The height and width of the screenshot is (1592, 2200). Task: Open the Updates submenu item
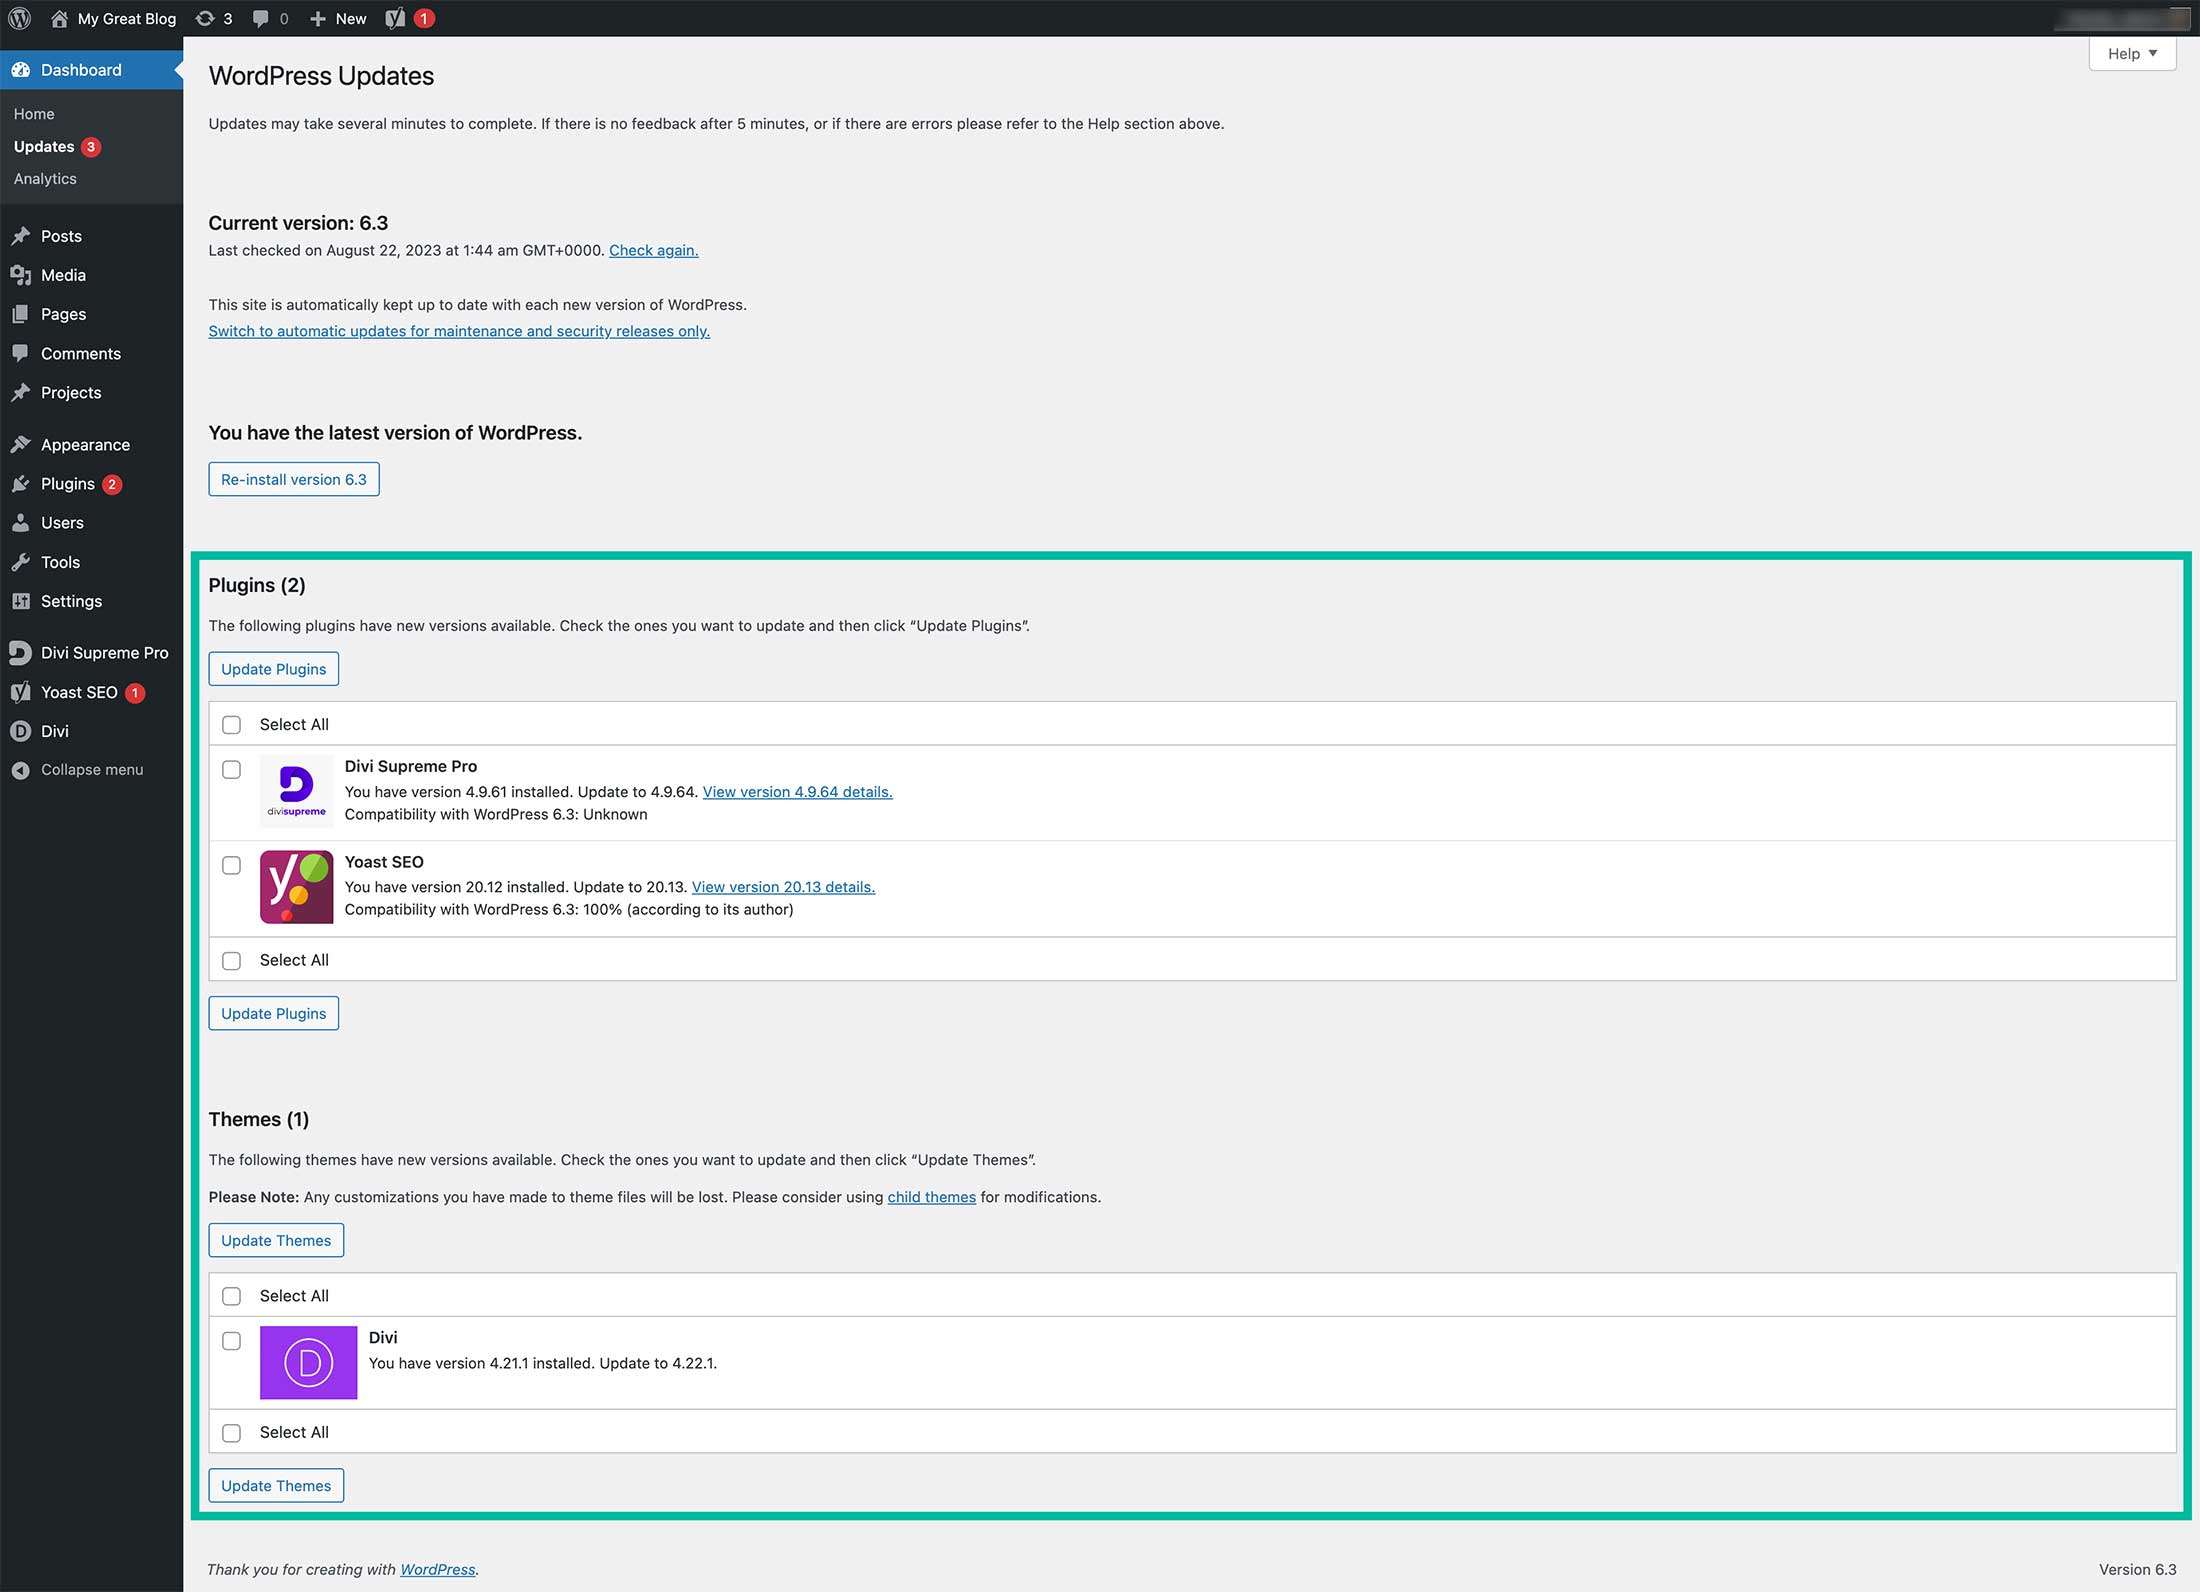(x=44, y=146)
